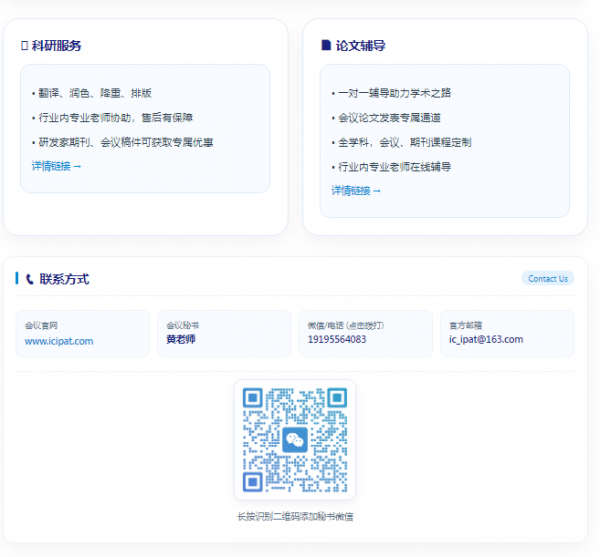Select the 黄老师 secretary name
The height and width of the screenshot is (557, 600).
coord(181,339)
